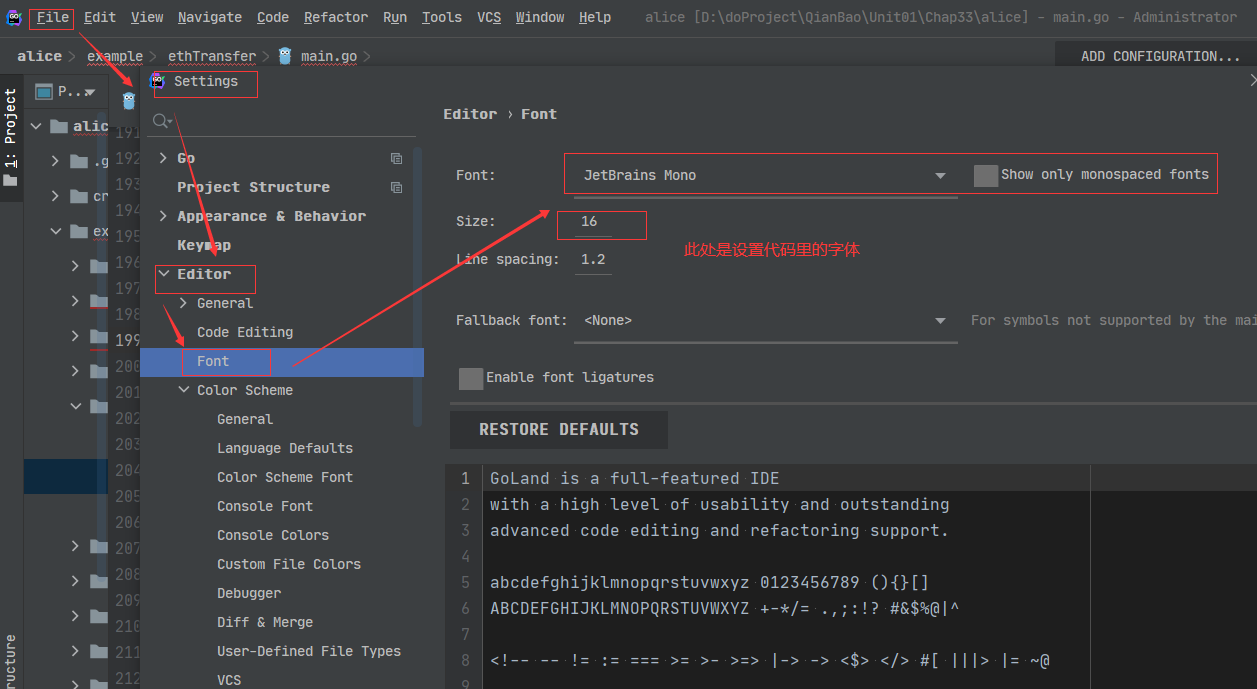This screenshot has height=689, width=1257.
Task: Click the .g folder icon in project tree
Action: (x=79, y=162)
